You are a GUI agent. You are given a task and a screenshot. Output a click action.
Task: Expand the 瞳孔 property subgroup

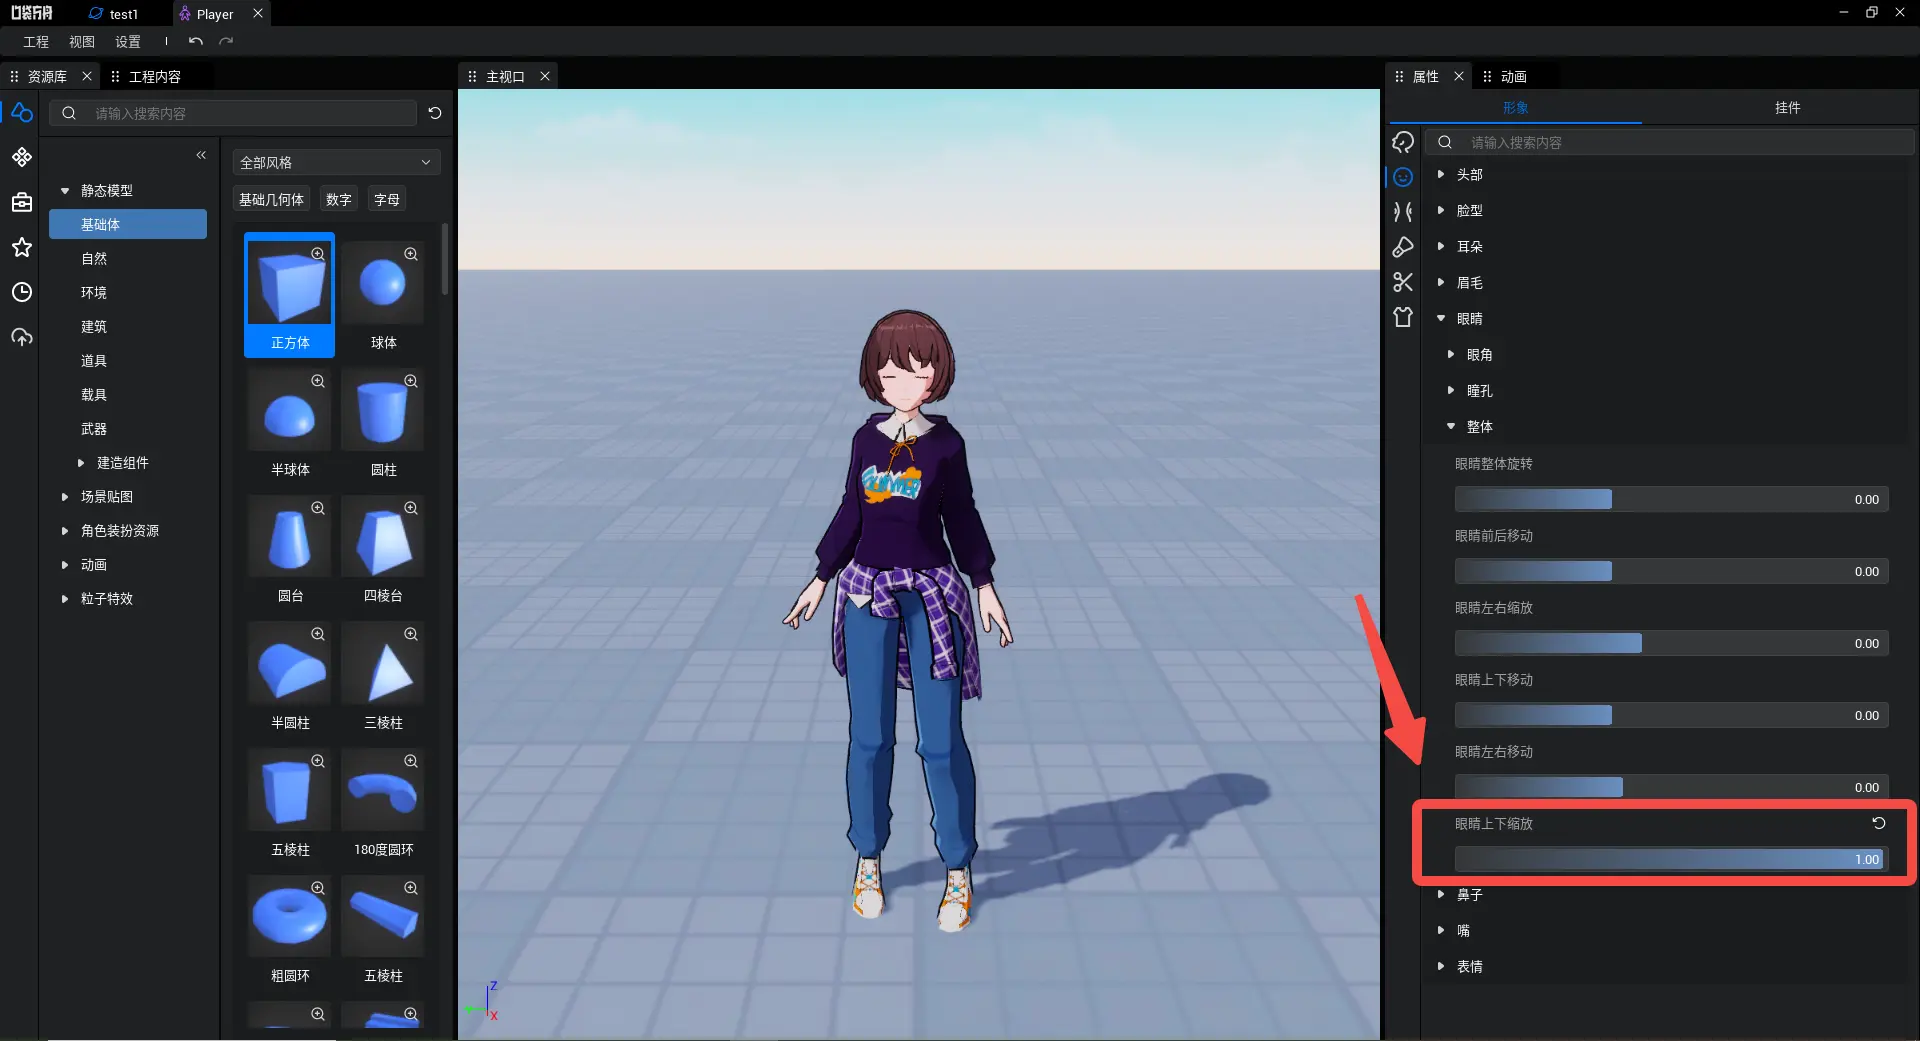pos(1451,390)
